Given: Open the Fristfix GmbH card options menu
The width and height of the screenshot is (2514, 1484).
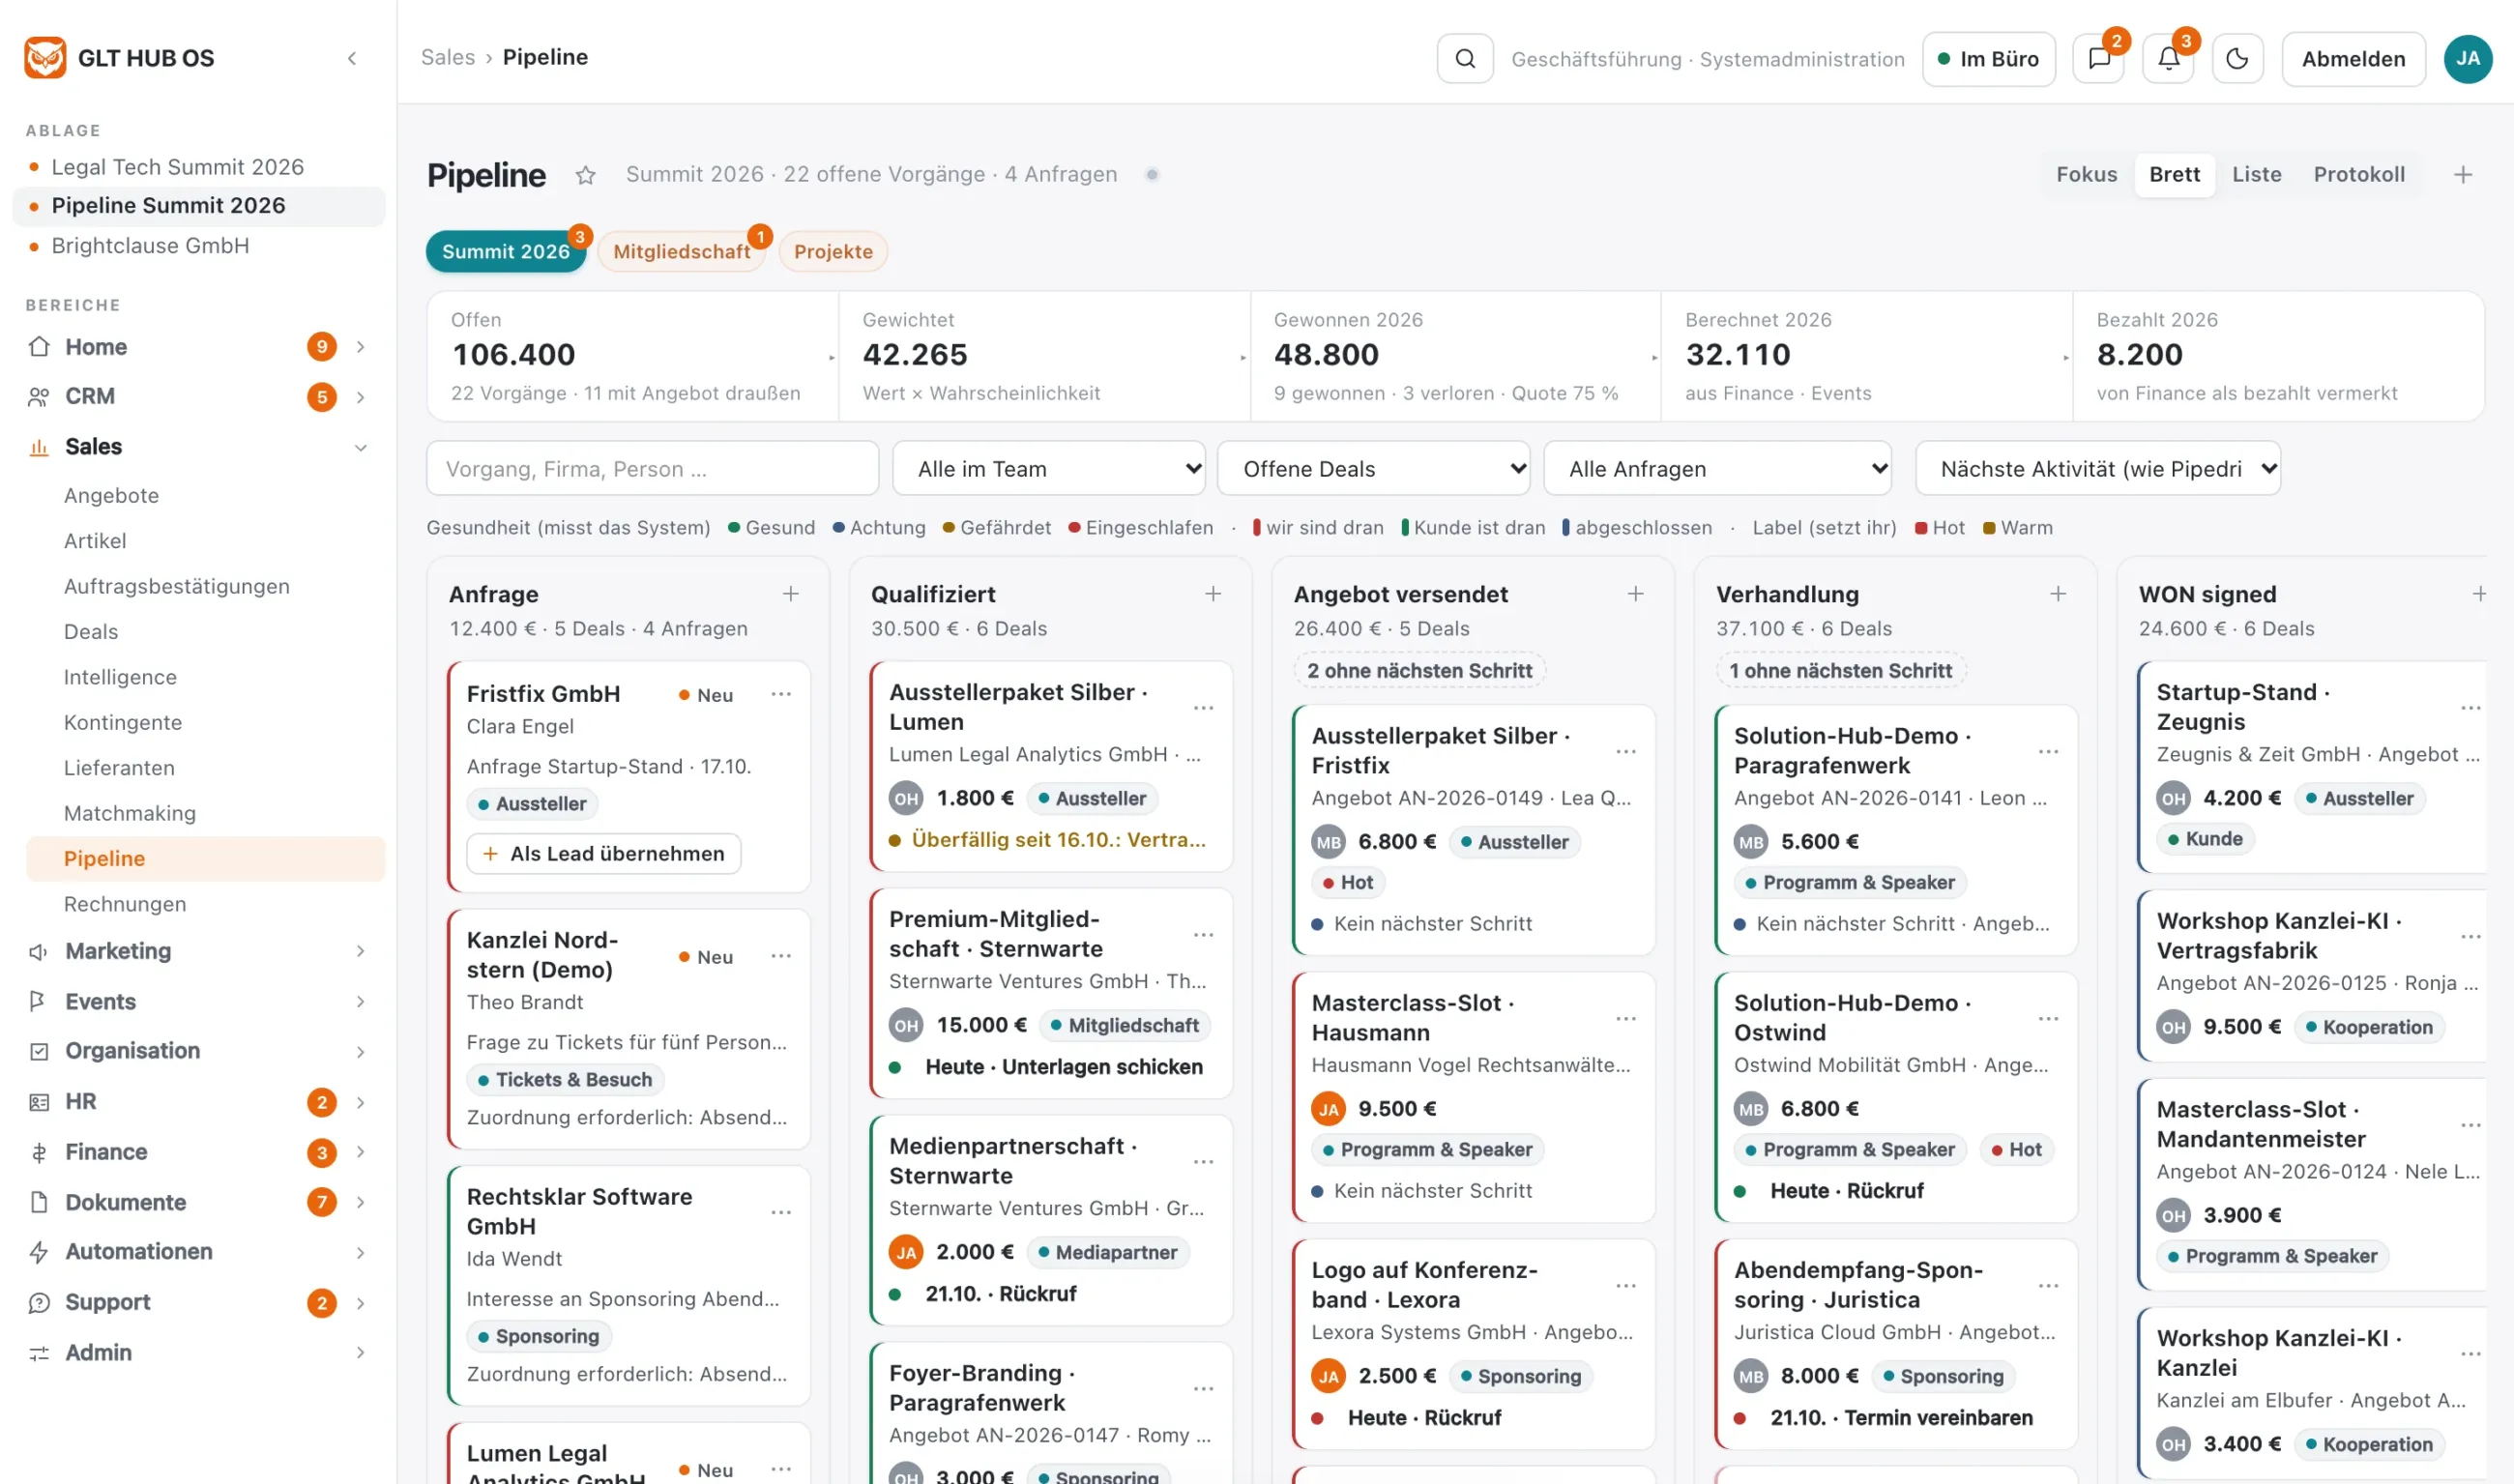Looking at the screenshot, I should (x=781, y=693).
